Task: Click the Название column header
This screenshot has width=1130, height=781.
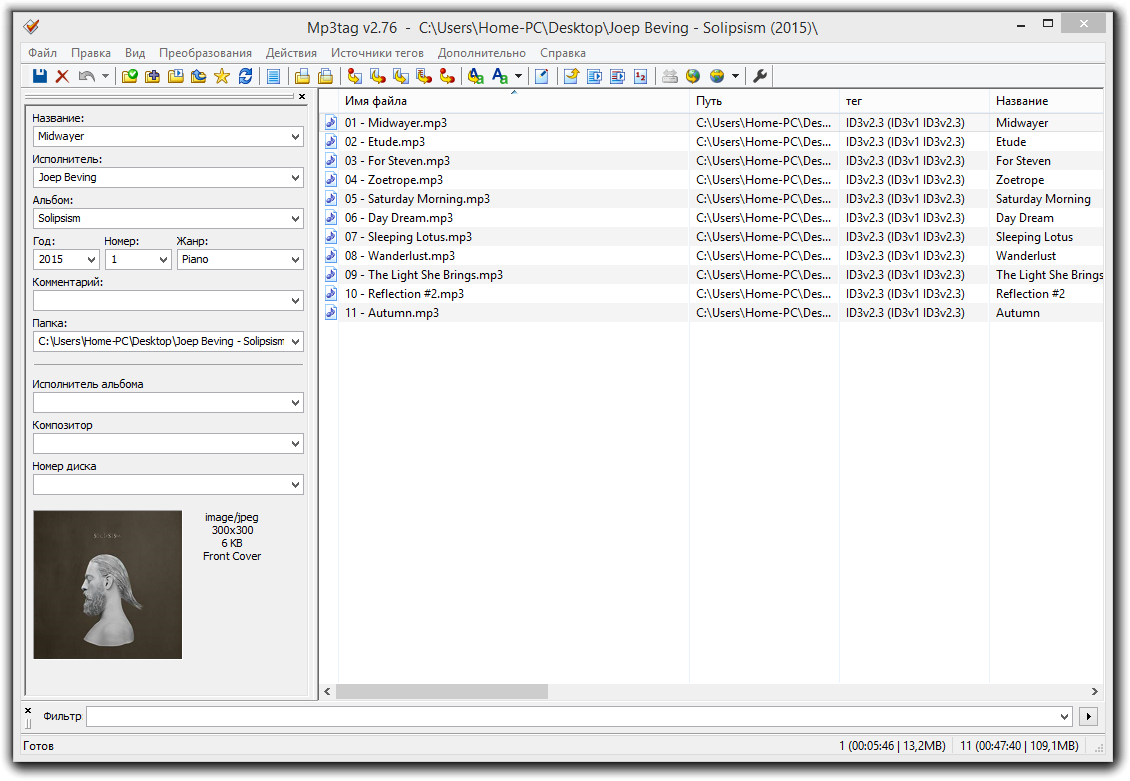Action: coord(1022,101)
